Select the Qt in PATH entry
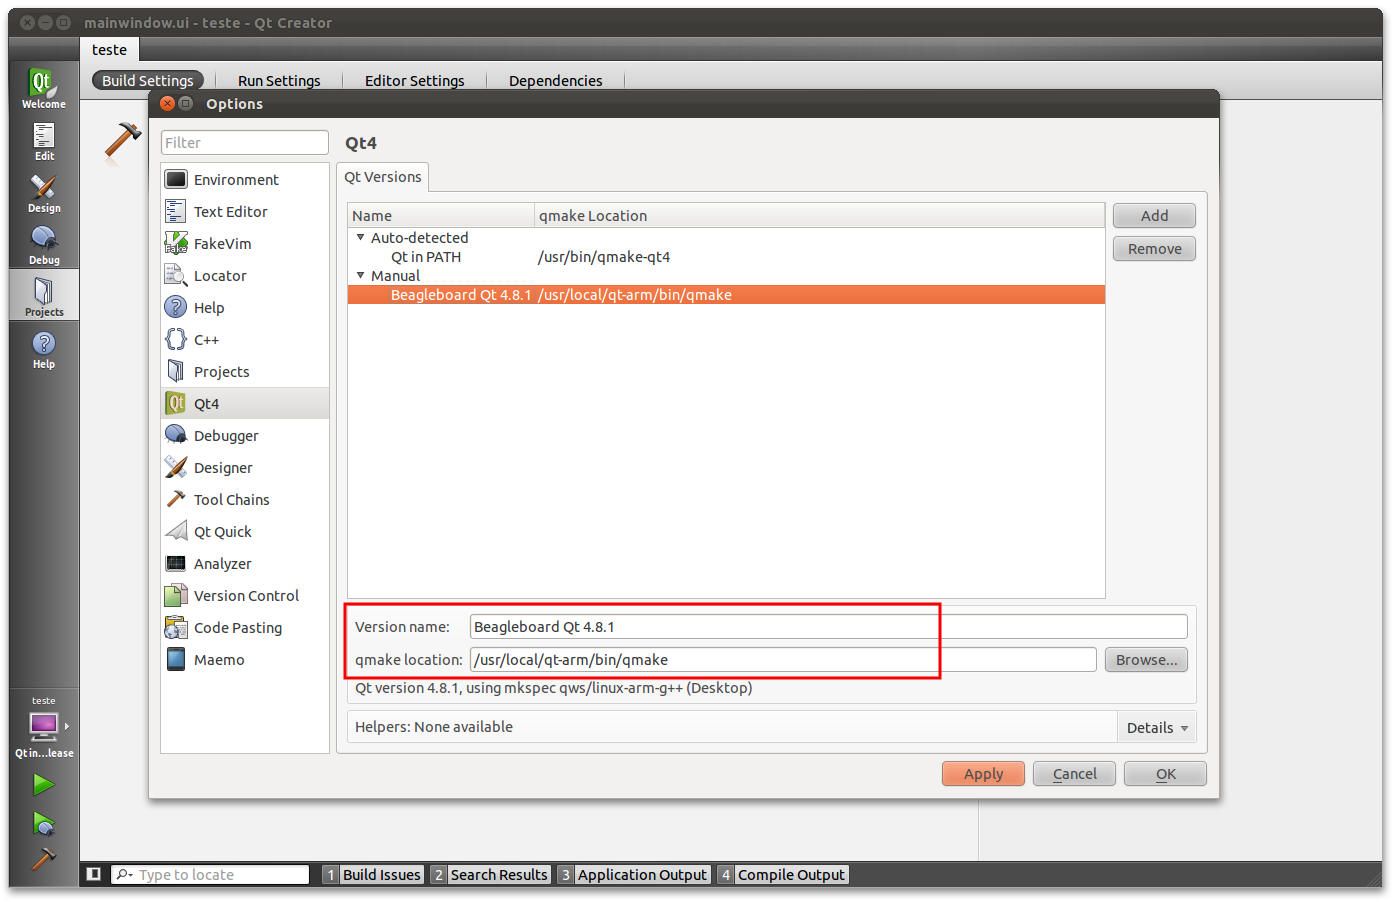This screenshot has width=1397, height=902. coord(426,257)
